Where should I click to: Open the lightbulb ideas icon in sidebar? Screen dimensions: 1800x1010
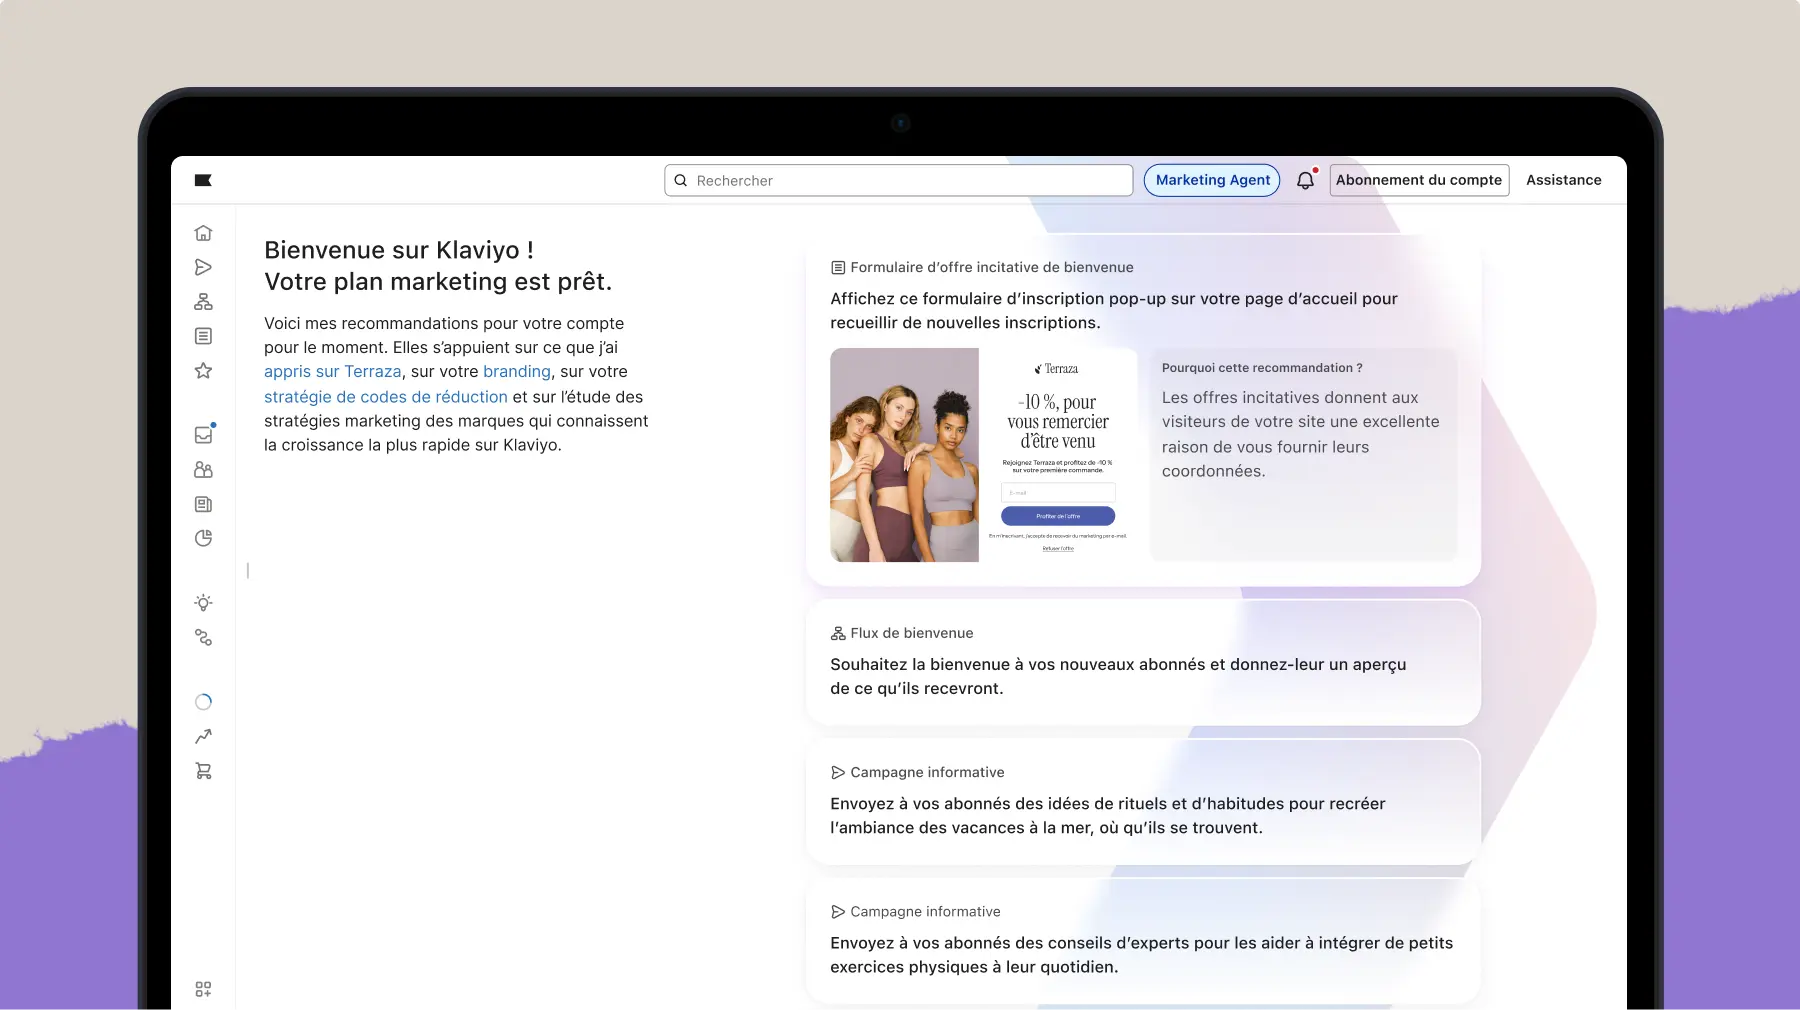coord(203,602)
